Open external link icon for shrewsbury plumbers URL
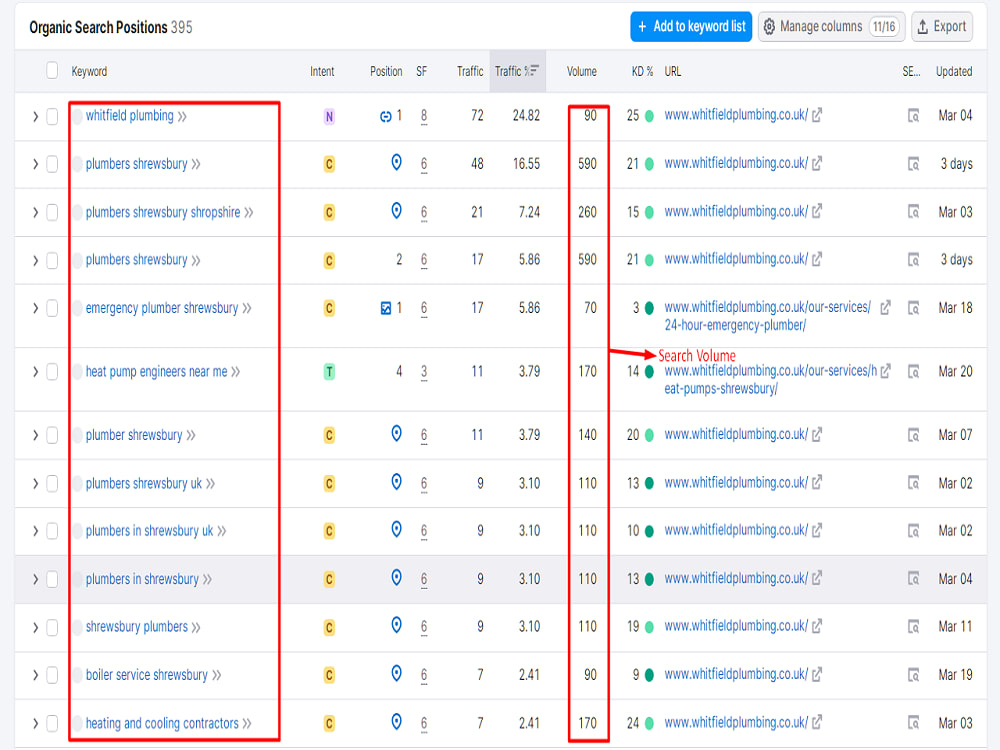This screenshot has height=750, width=1000. tap(817, 626)
